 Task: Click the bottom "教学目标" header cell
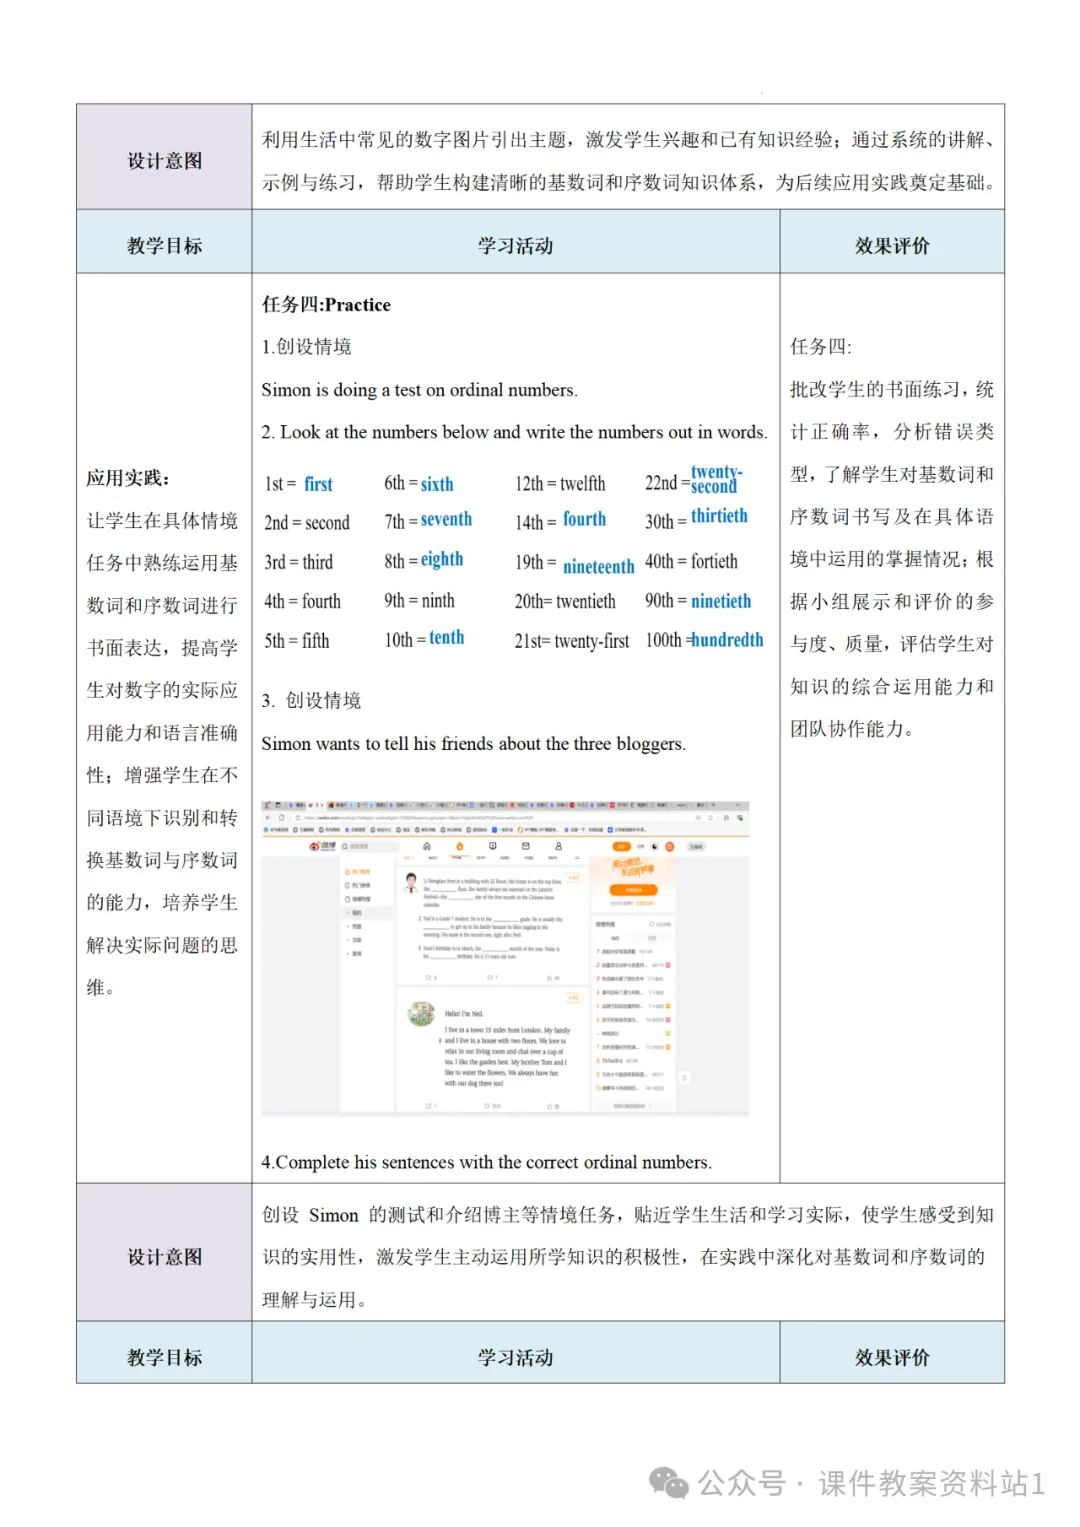coord(164,1353)
